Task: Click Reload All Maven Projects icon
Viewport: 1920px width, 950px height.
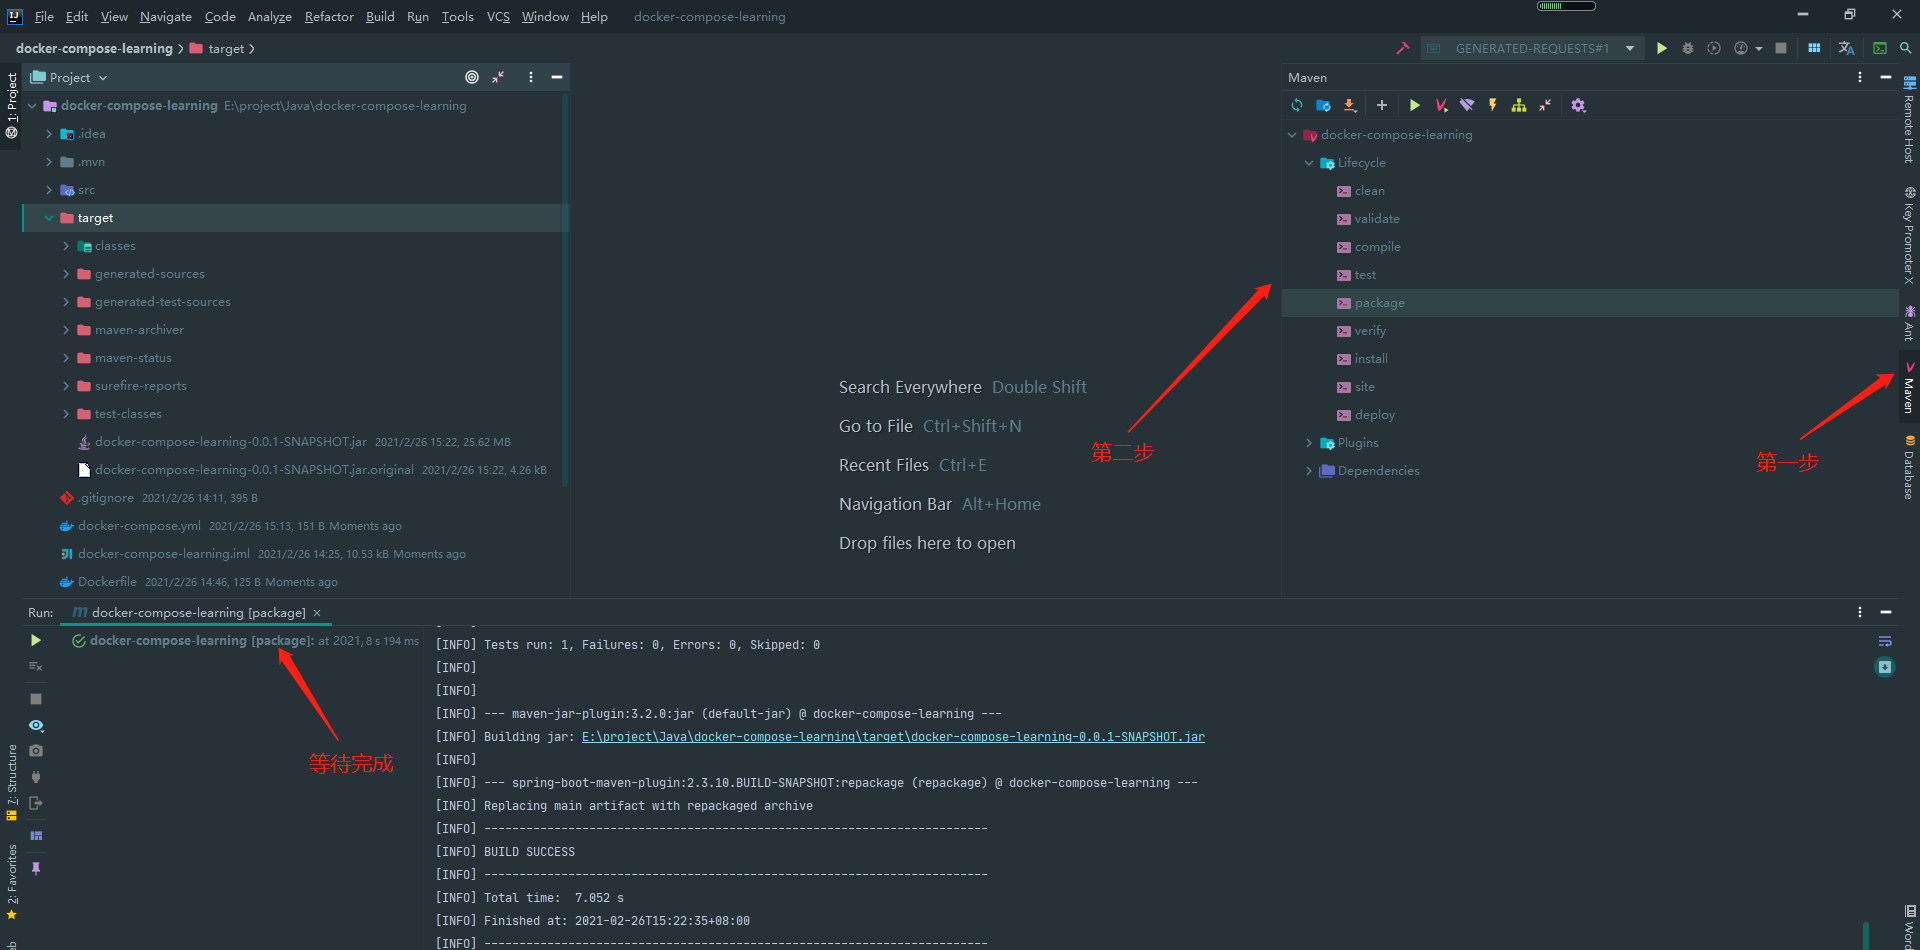Action: click(1297, 105)
